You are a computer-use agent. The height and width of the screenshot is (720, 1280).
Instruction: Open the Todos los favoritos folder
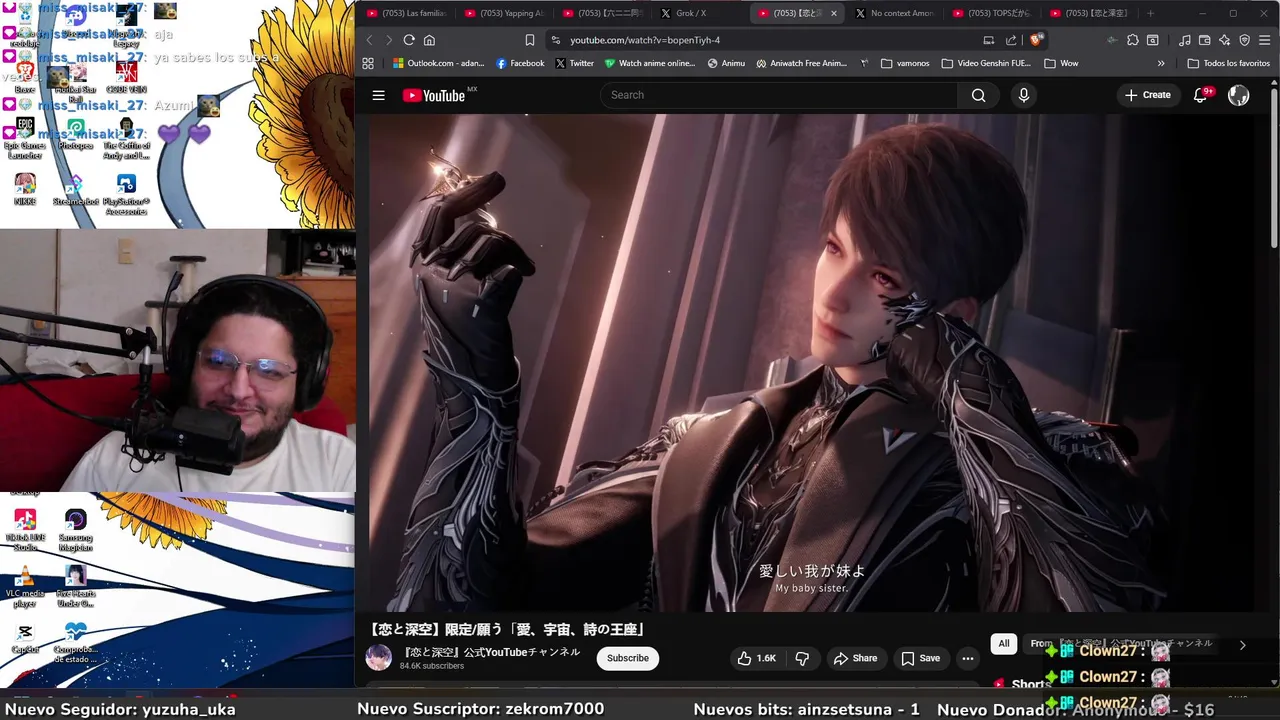(x=1229, y=63)
